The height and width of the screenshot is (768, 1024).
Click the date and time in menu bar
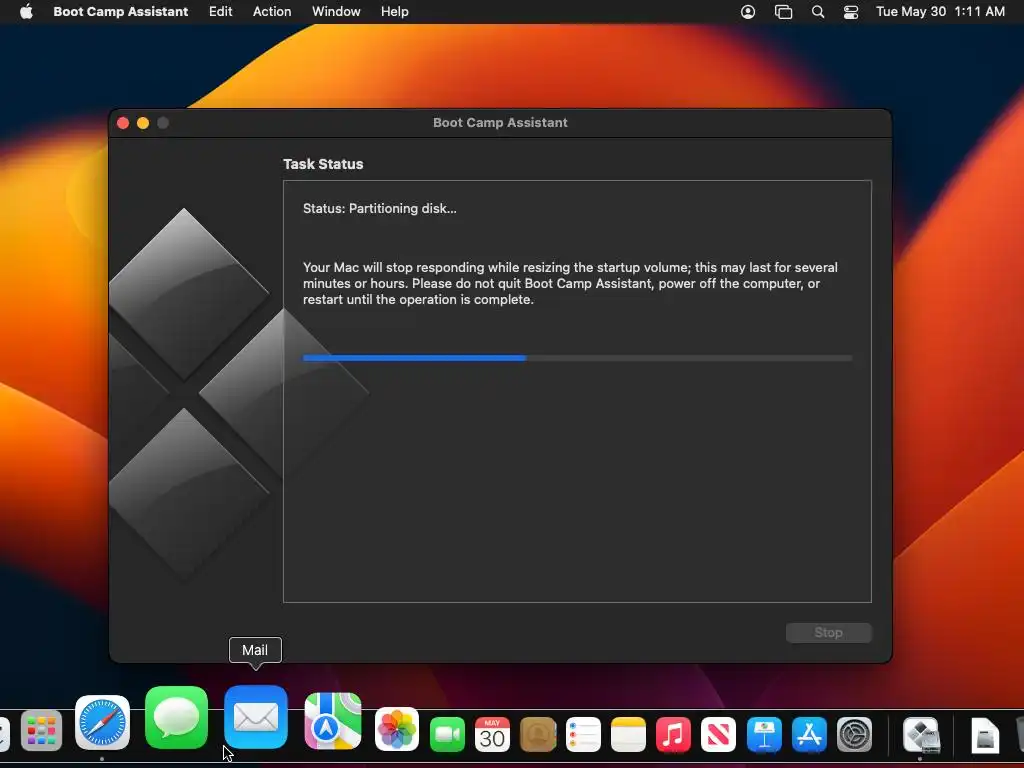(x=940, y=11)
